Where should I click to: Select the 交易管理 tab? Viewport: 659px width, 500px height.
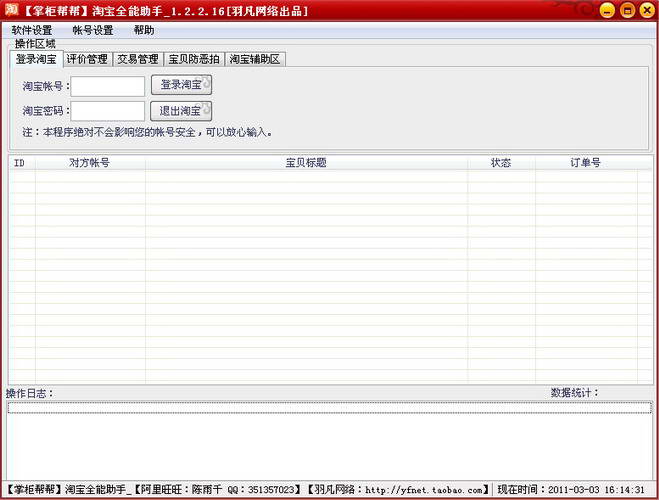[136, 59]
